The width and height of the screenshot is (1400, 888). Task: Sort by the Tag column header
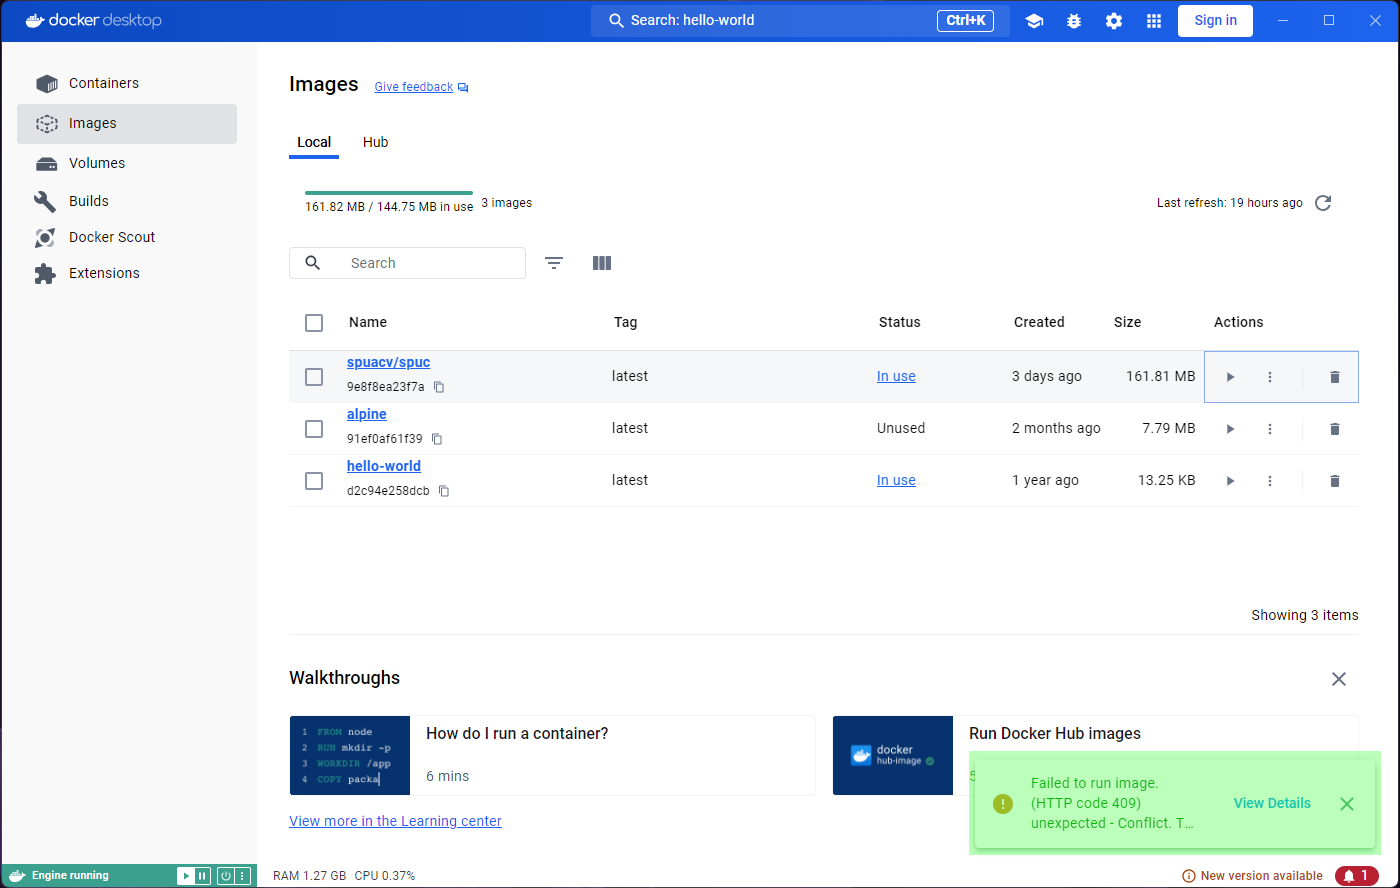pyautogui.click(x=625, y=322)
